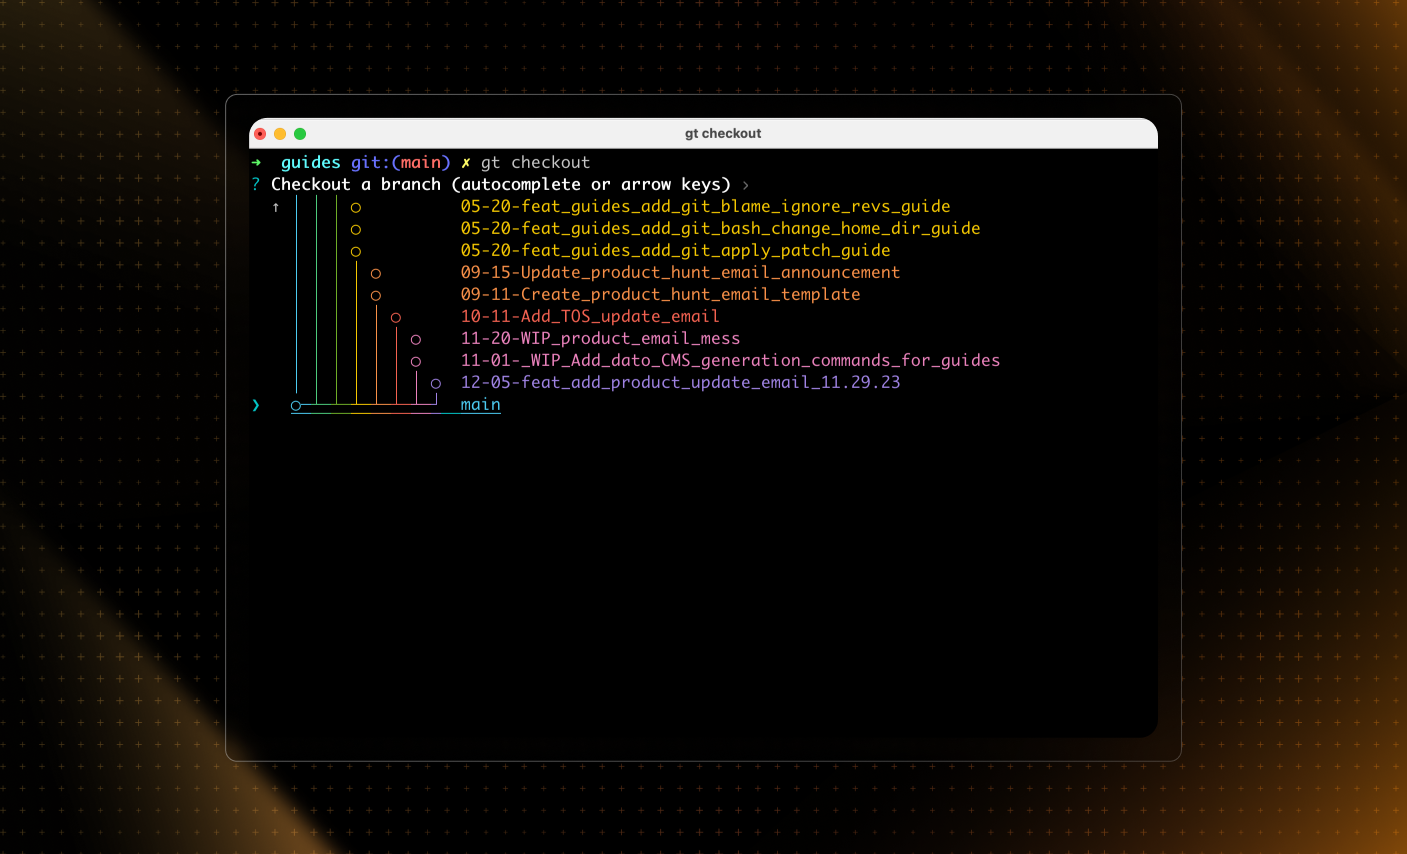The height and width of the screenshot is (854, 1407).
Task: Click branch 11-20-WIP_product_email_mess label
Action: click(599, 338)
